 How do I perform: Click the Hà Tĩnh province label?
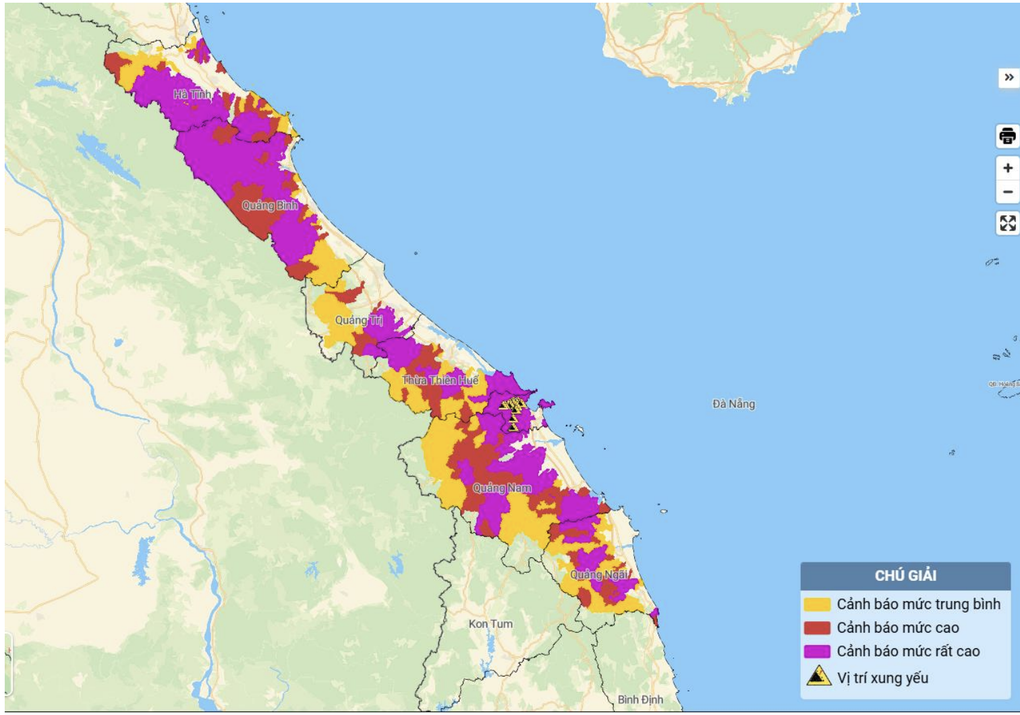(x=191, y=94)
